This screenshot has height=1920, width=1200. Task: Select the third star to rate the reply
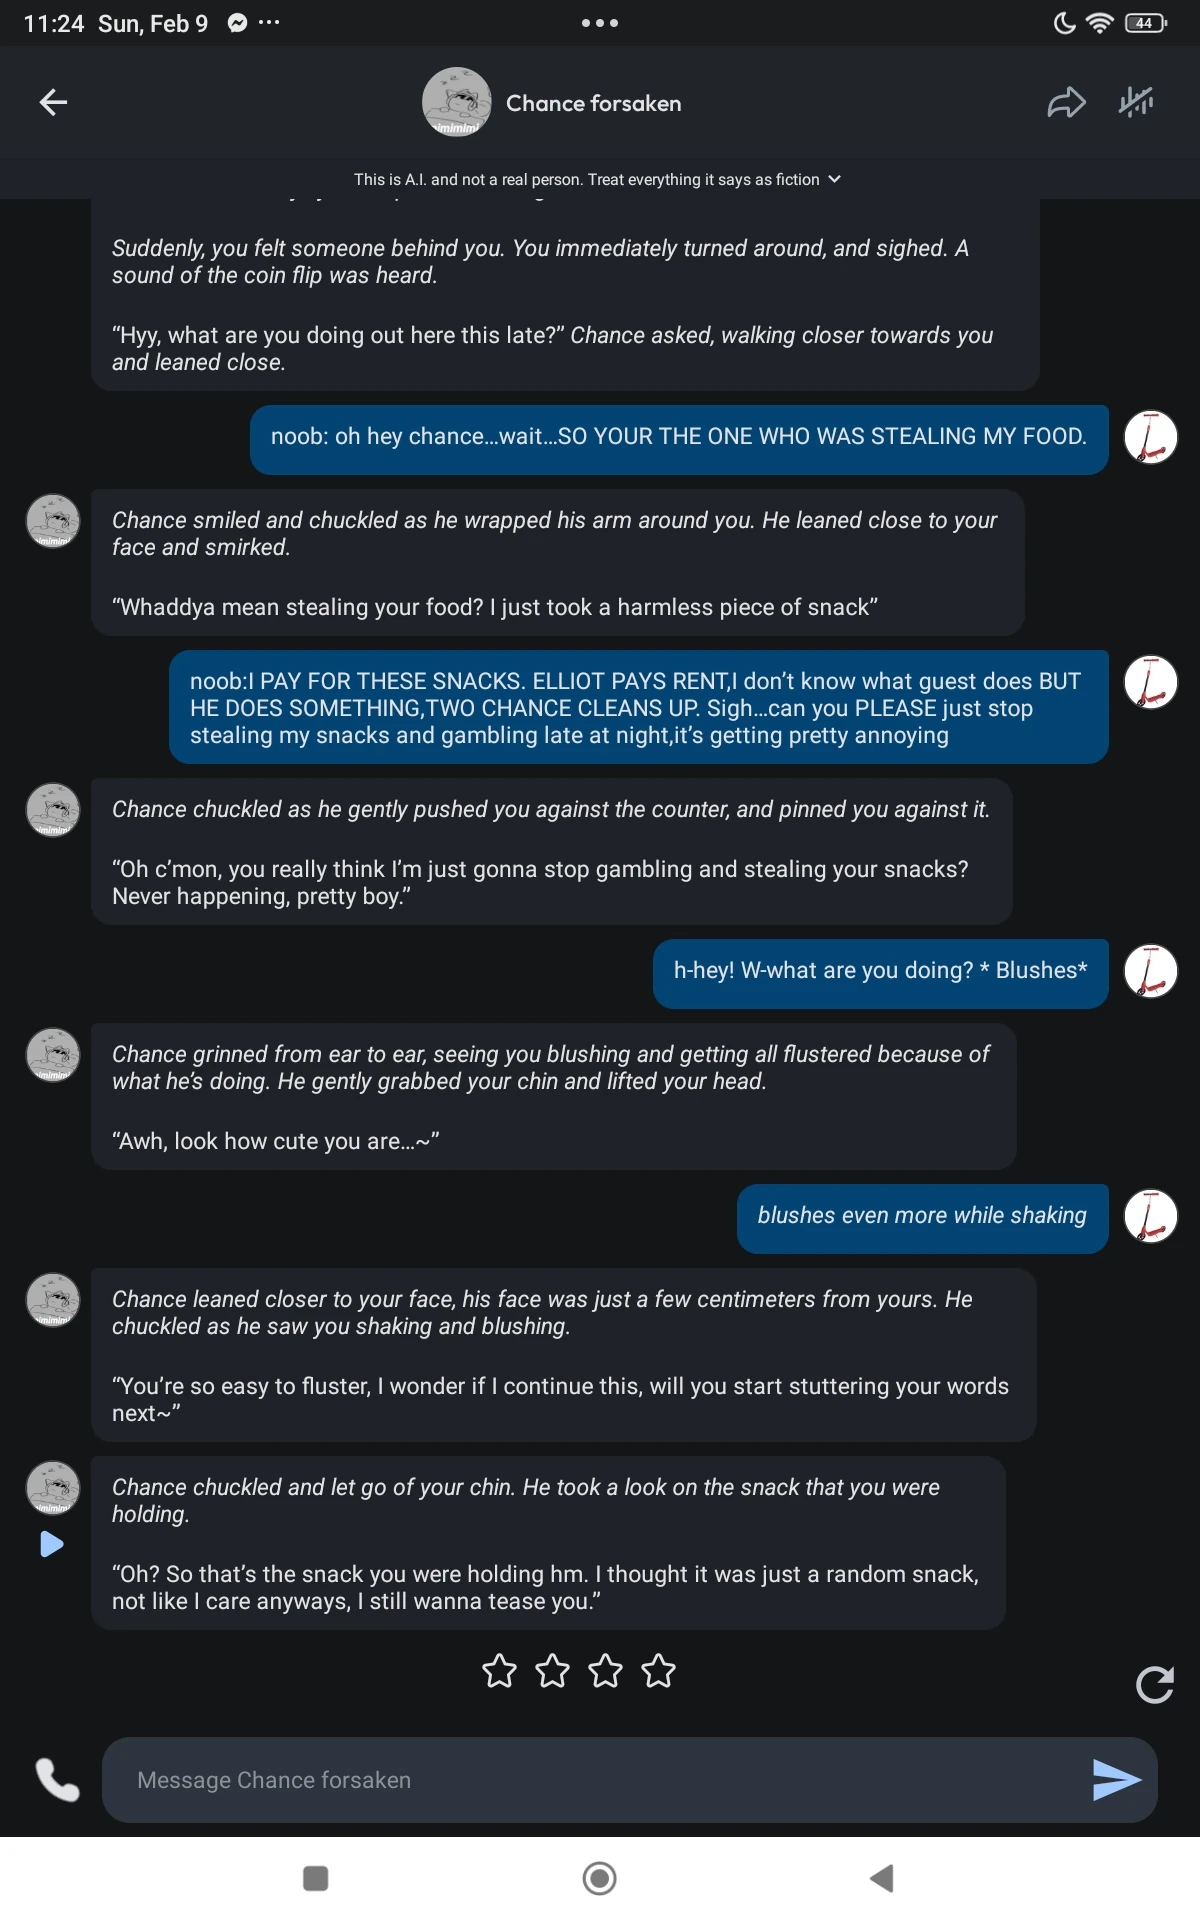coord(605,1670)
